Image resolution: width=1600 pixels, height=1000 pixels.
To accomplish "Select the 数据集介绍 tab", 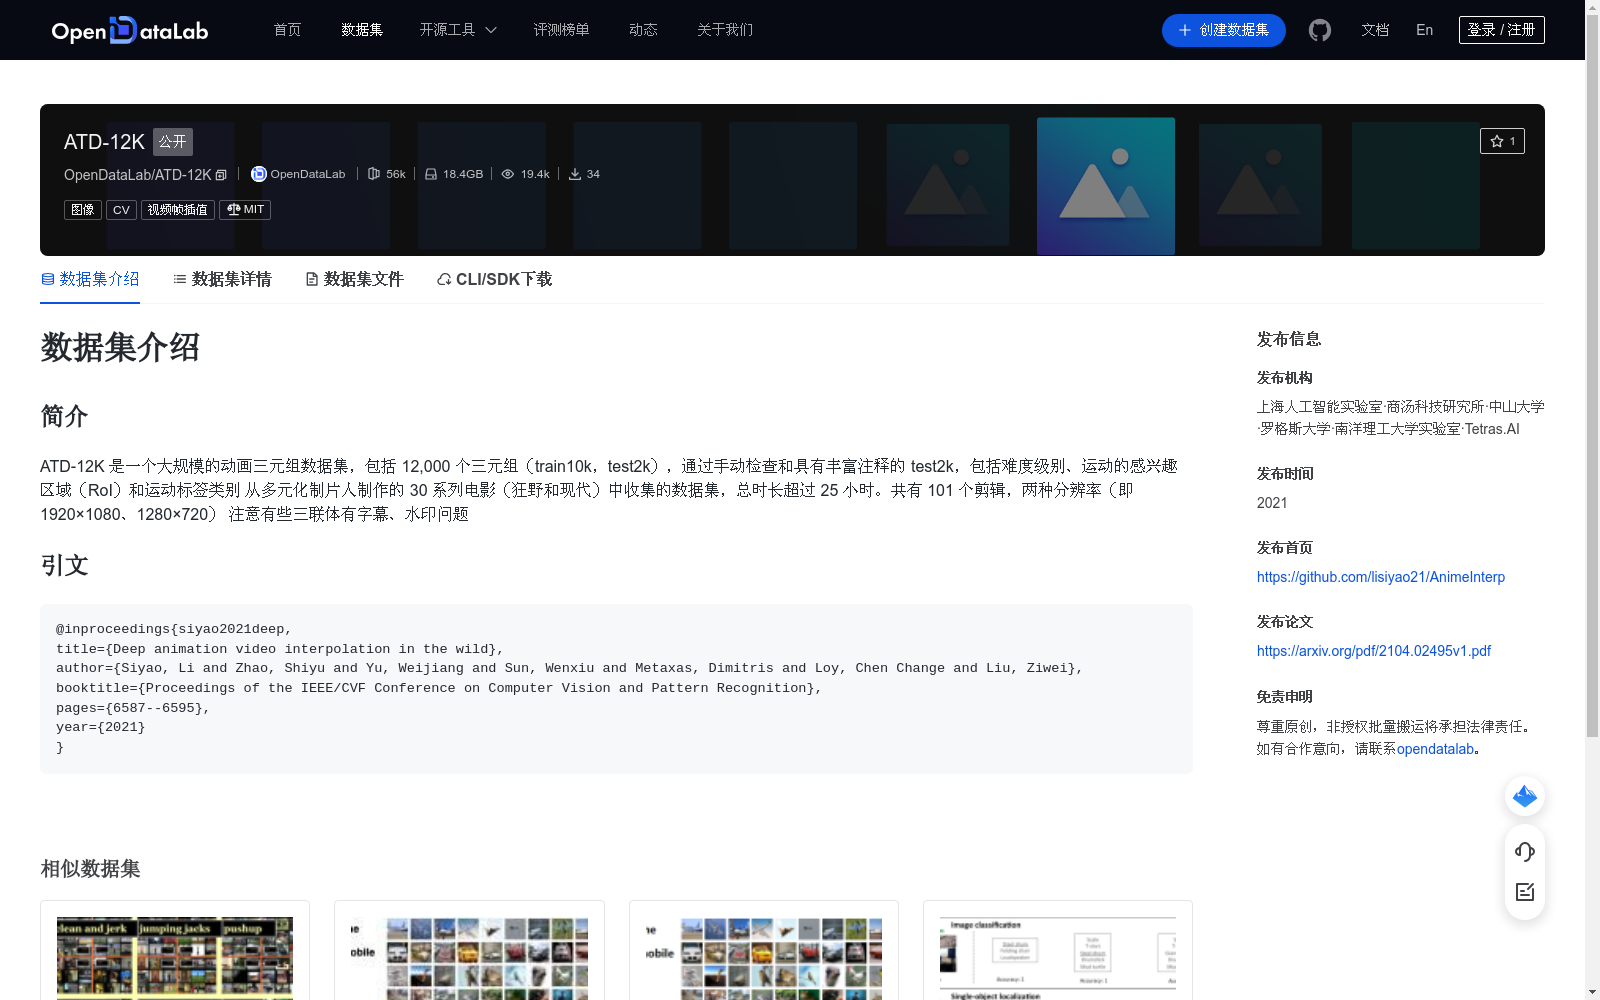I will (x=90, y=279).
